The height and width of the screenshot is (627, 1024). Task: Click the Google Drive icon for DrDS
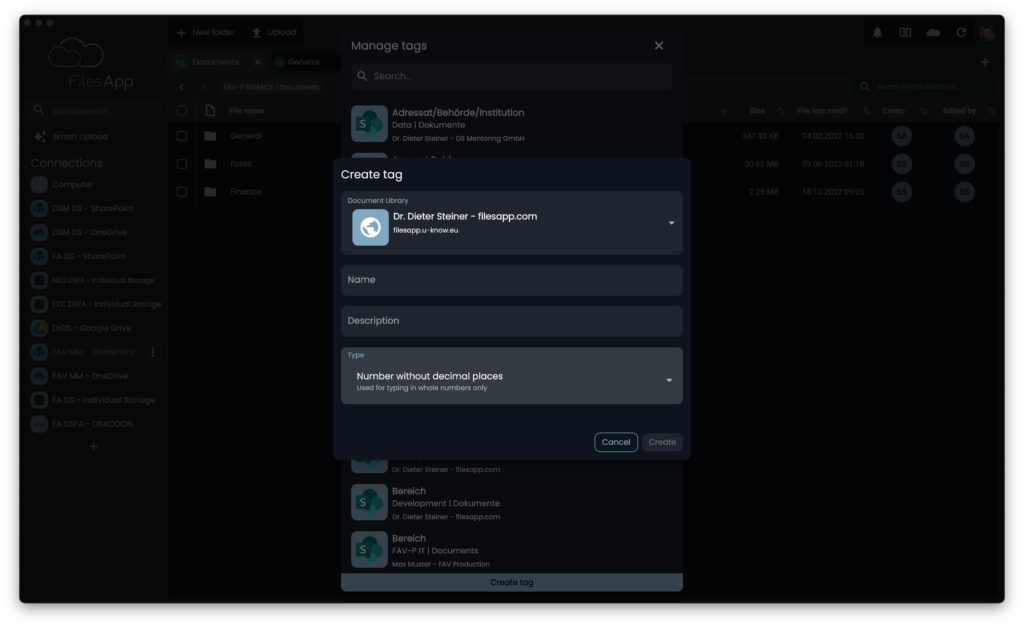(x=39, y=329)
